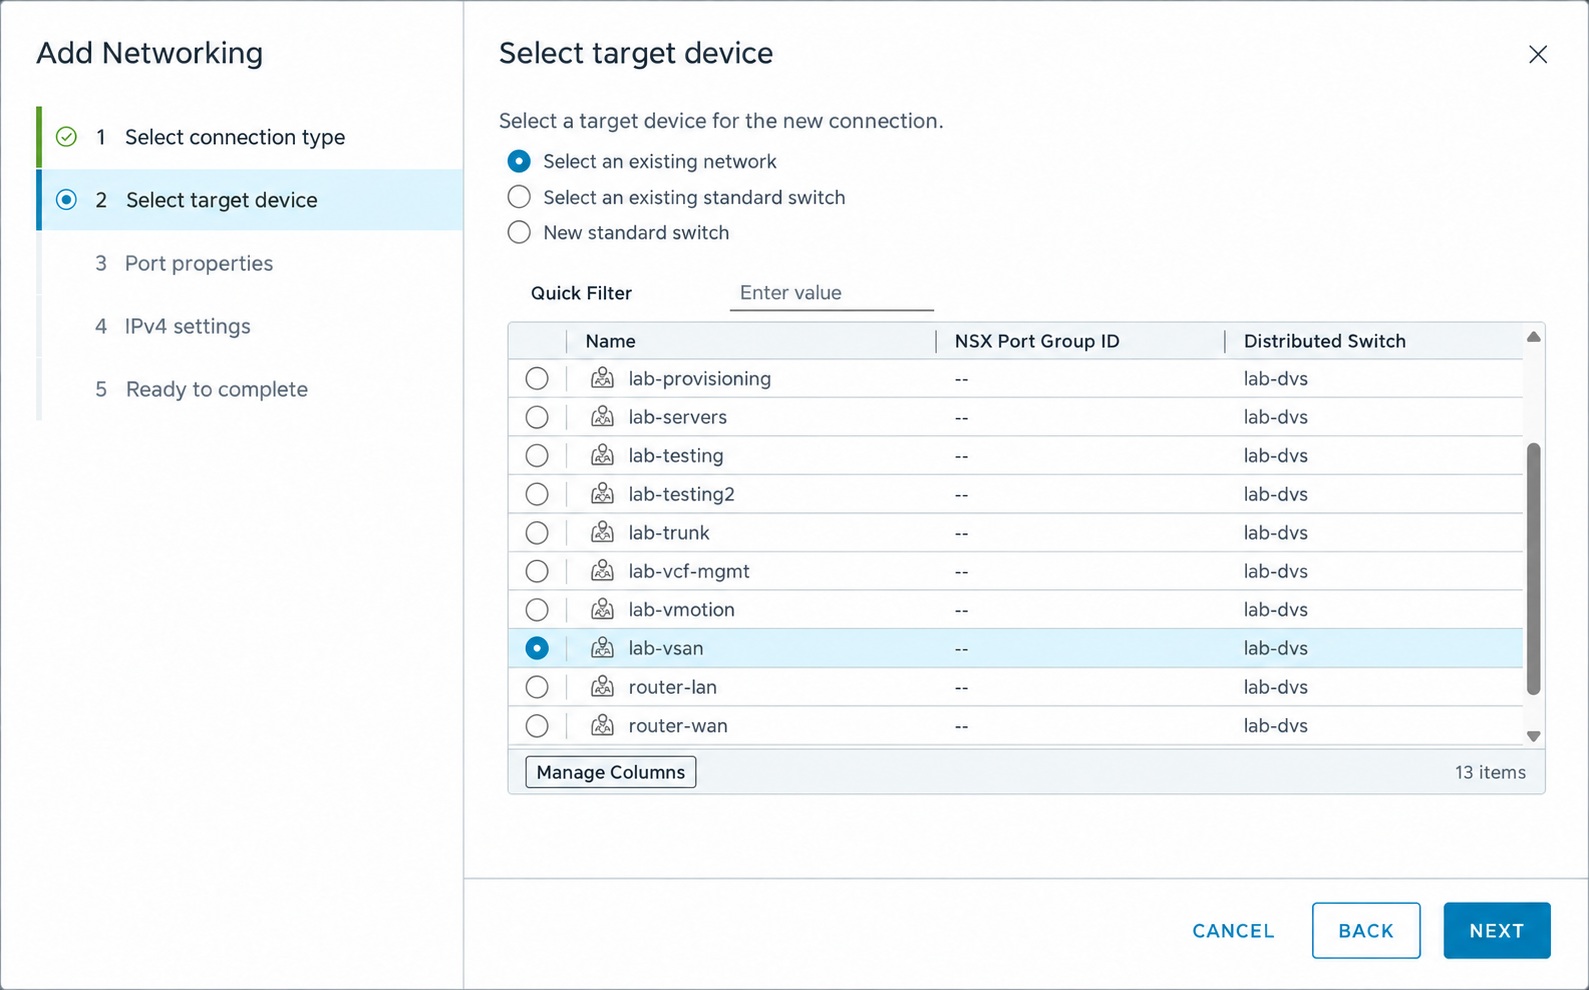Click the Quick Filter value input field

[832, 293]
